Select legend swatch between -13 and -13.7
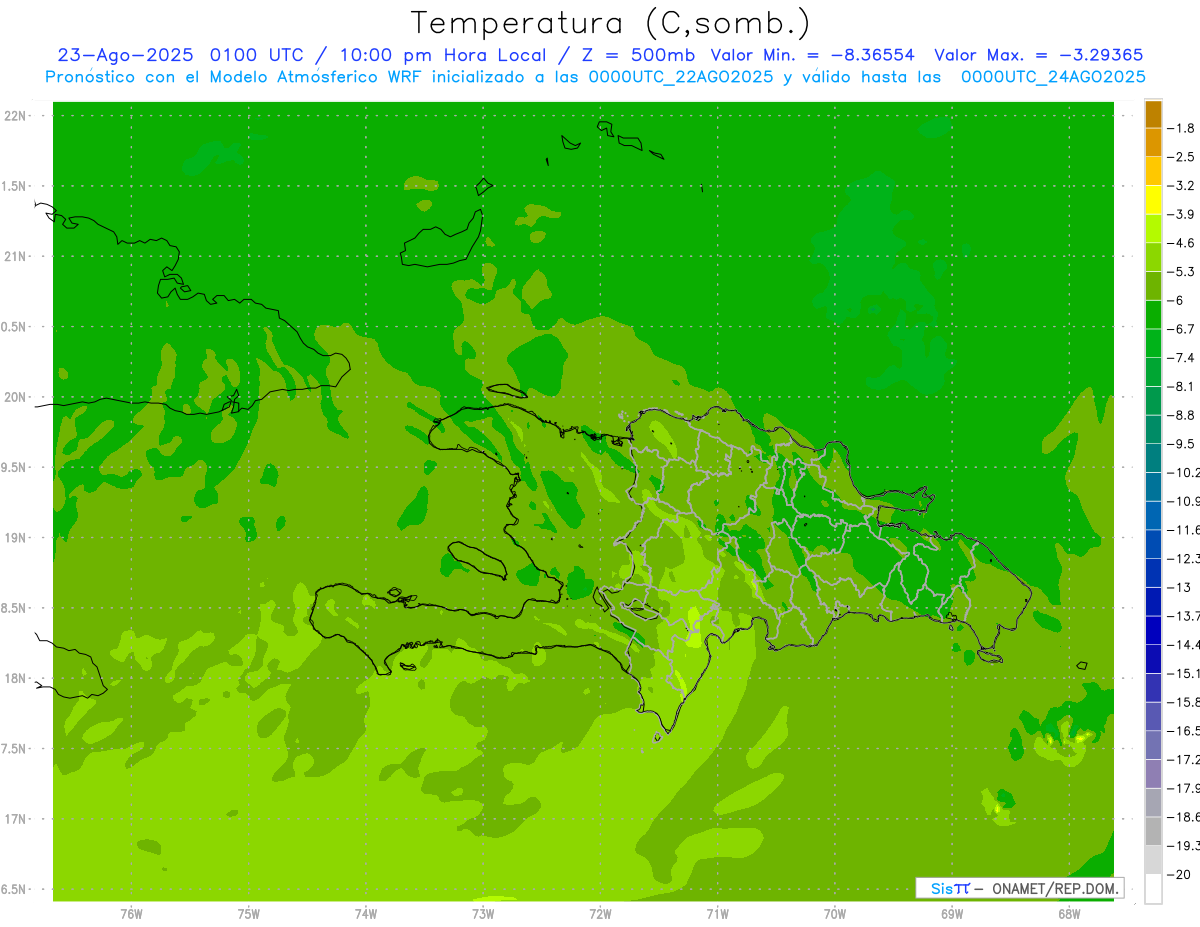The height and width of the screenshot is (927, 1200). click(x=1153, y=601)
